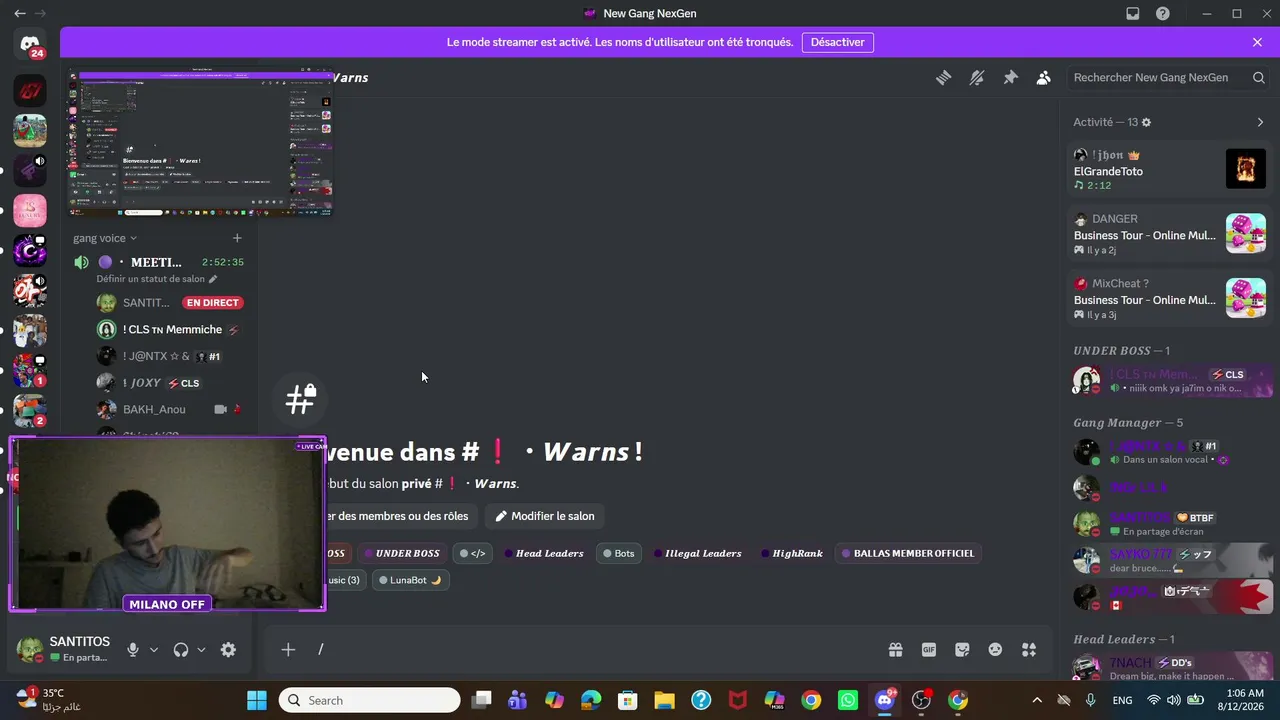Open WhatsApp from taskbar

pos(848,700)
